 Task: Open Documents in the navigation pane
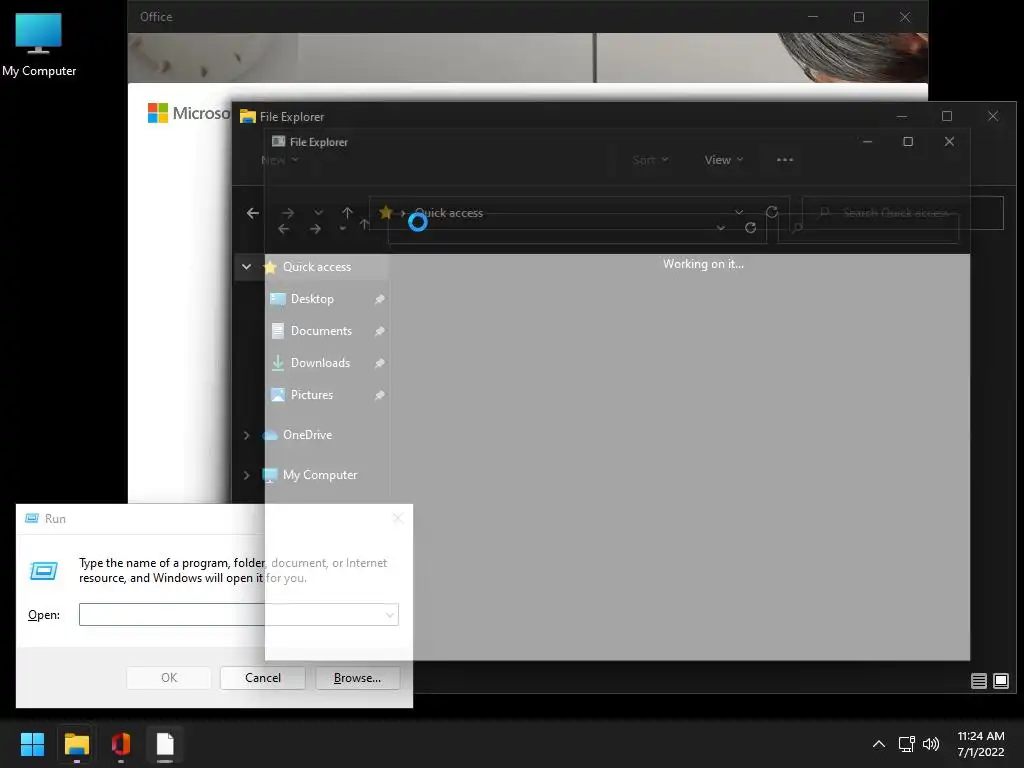coord(321,330)
